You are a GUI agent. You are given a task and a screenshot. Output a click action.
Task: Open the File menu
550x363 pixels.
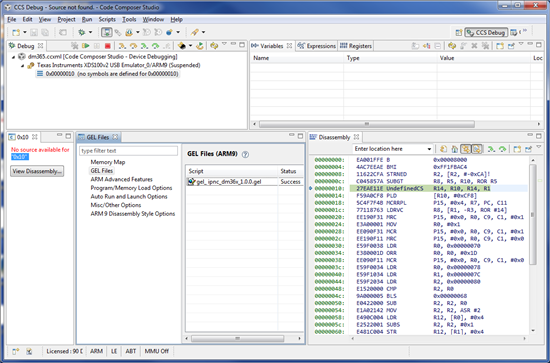point(12,19)
